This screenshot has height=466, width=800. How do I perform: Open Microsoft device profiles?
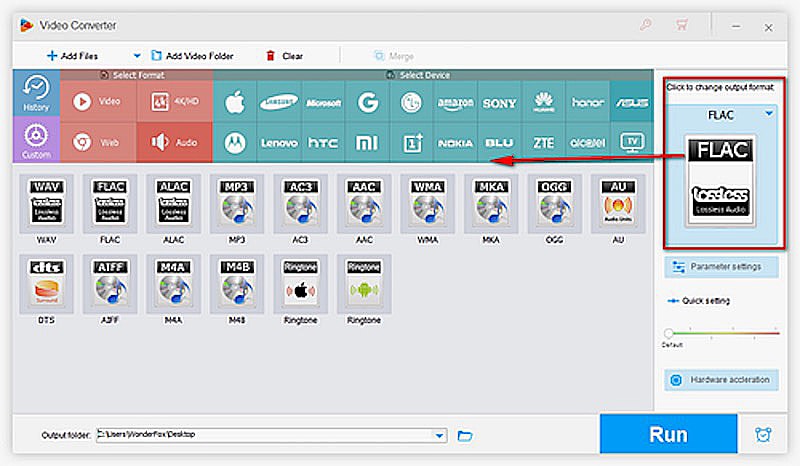pyautogui.click(x=323, y=102)
